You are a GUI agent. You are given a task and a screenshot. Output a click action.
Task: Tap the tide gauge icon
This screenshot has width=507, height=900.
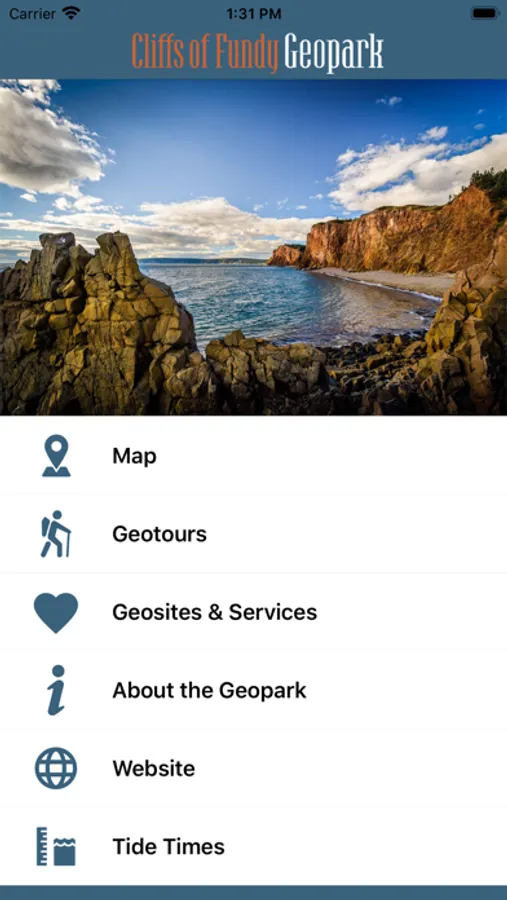click(56, 846)
